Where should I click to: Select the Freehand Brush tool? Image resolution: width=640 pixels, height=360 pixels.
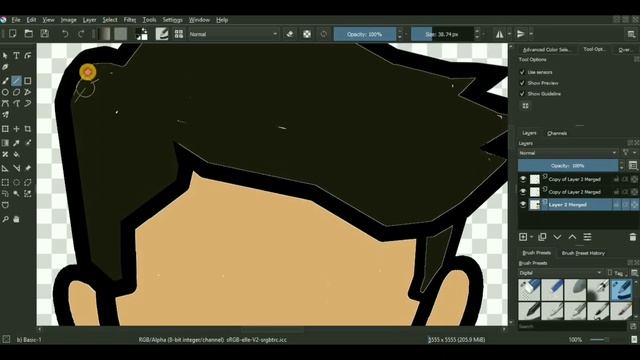[x=5, y=81]
